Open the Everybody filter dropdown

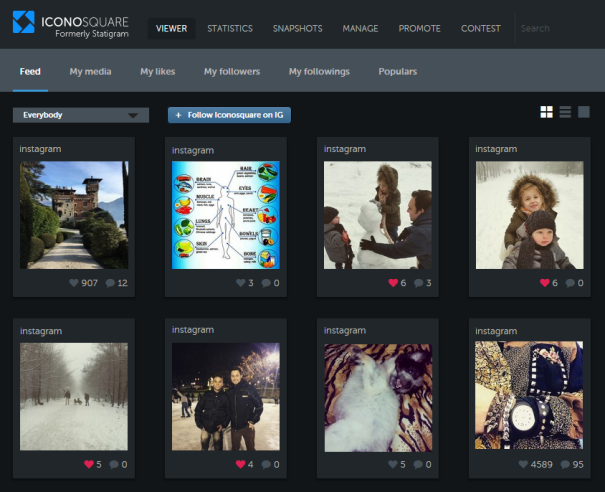[81, 115]
